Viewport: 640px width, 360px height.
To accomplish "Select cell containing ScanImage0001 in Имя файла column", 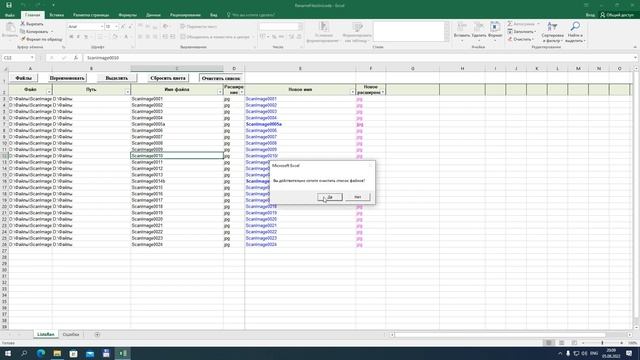I will pos(177,99).
